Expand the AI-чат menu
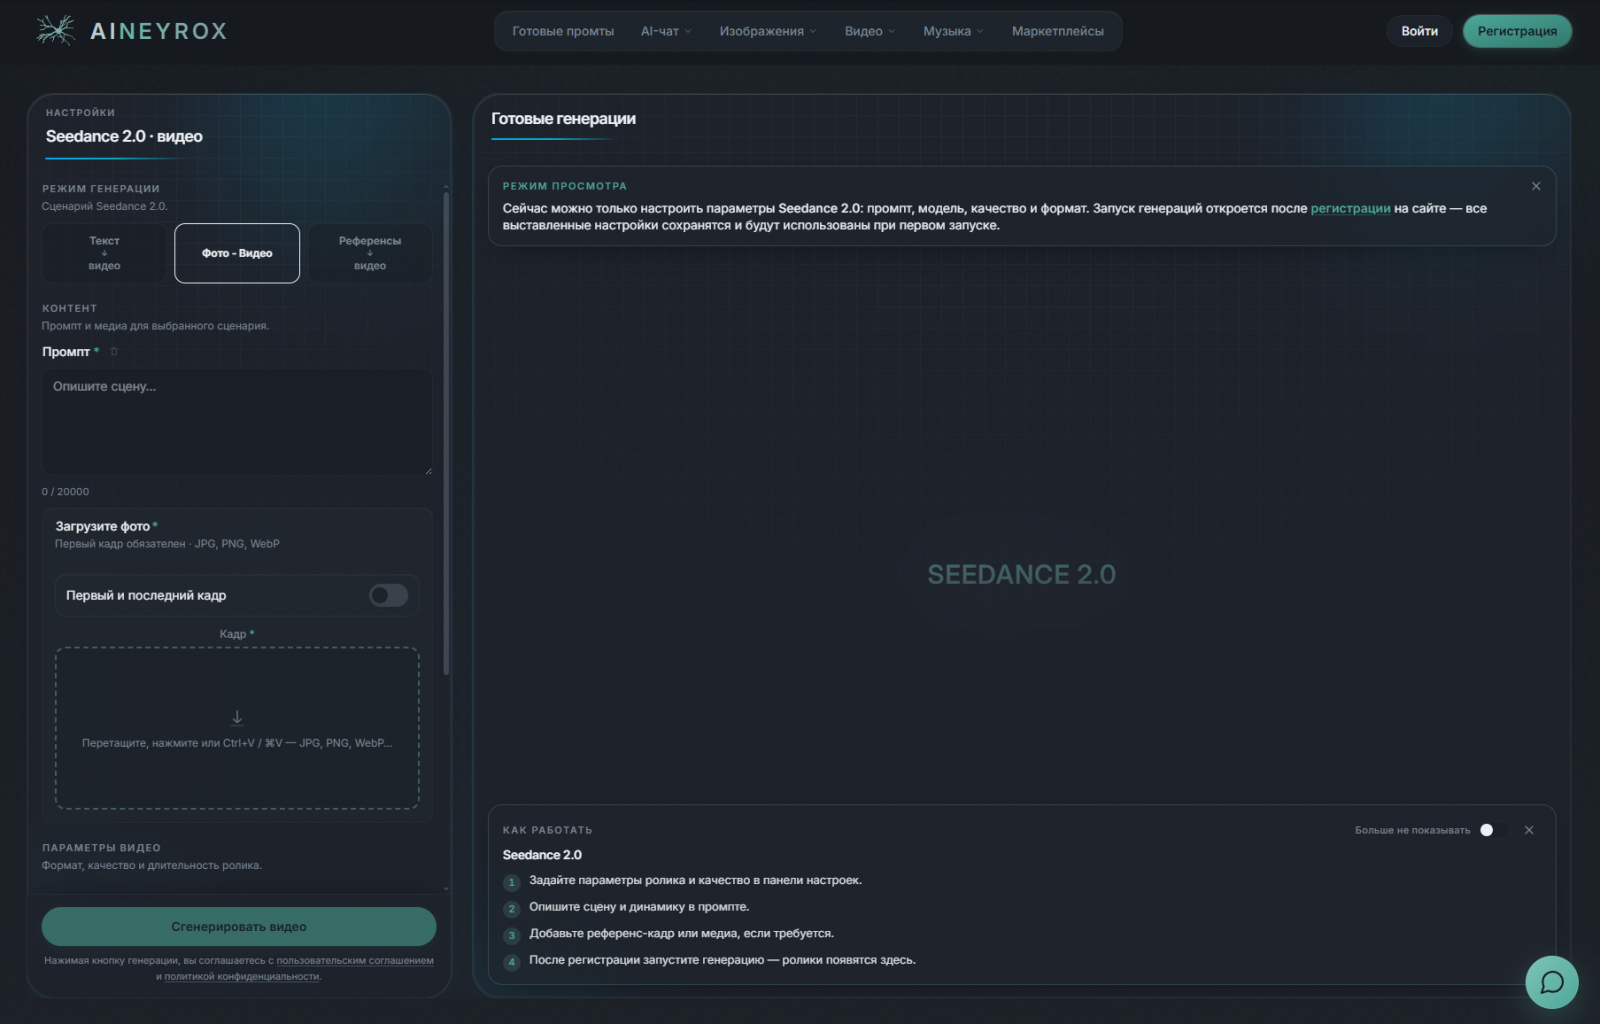1600x1024 pixels. (x=666, y=31)
